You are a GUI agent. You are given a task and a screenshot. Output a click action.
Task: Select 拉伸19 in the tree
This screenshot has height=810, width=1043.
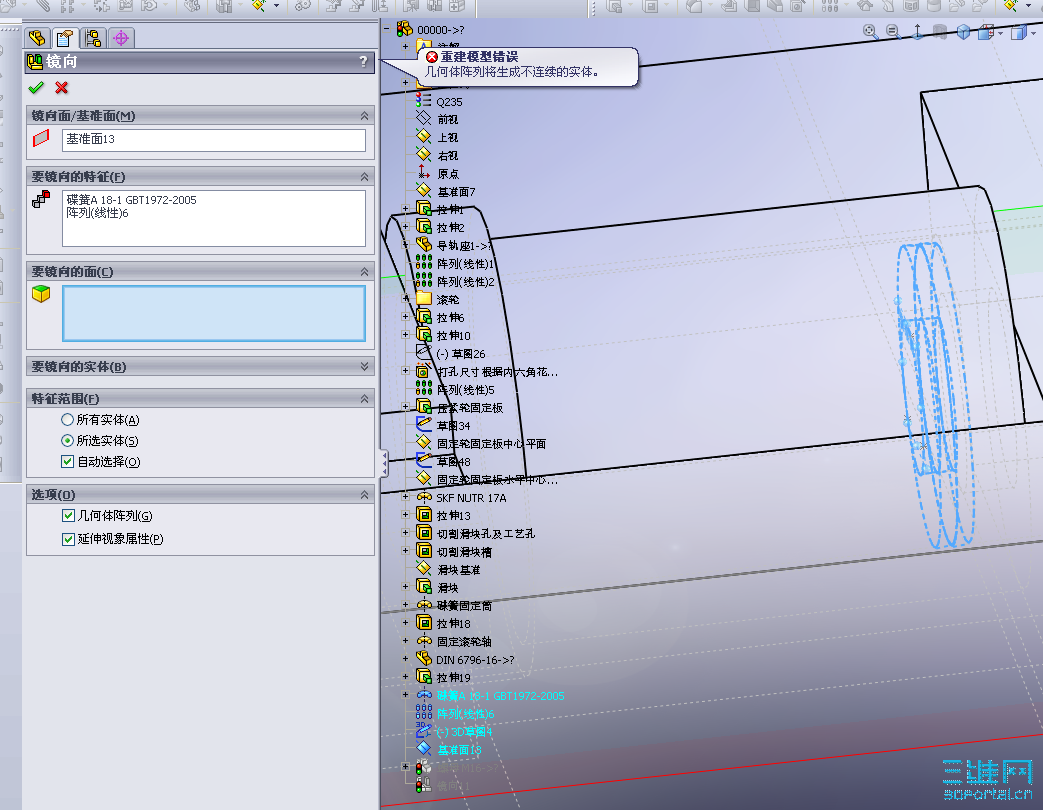454,678
